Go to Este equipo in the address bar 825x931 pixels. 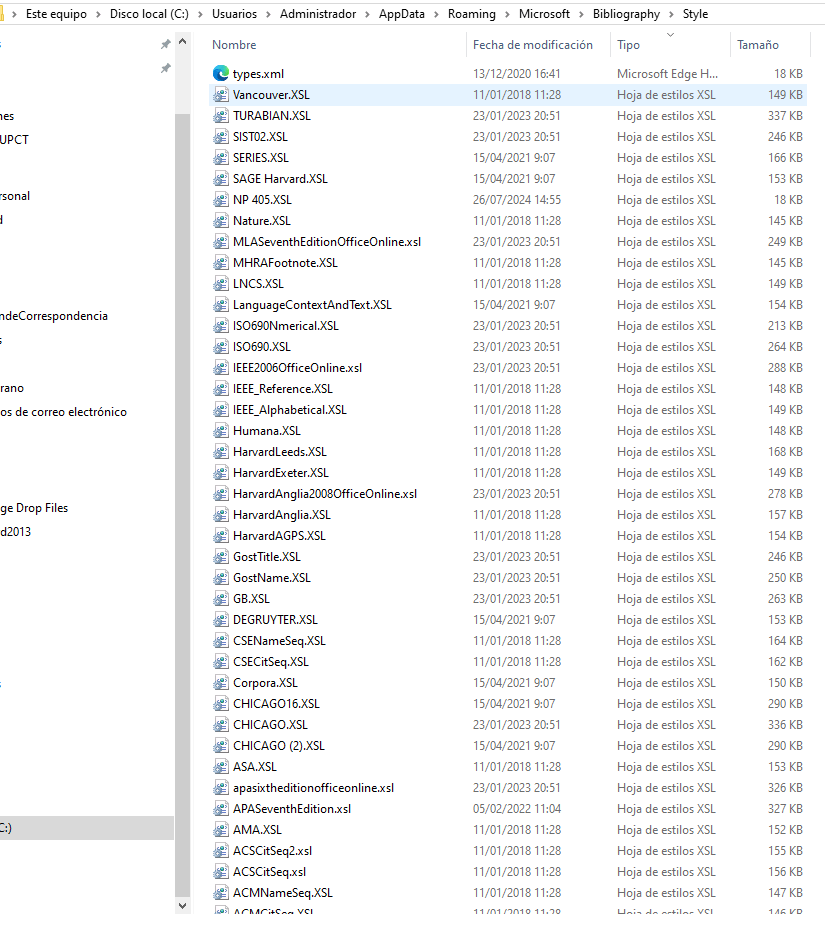[56, 14]
